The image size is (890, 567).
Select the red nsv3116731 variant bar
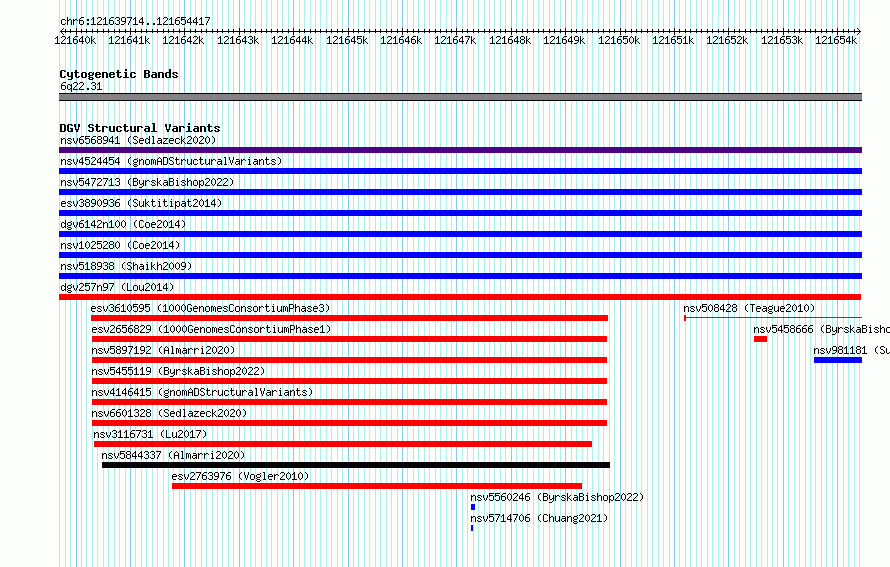[343, 444]
